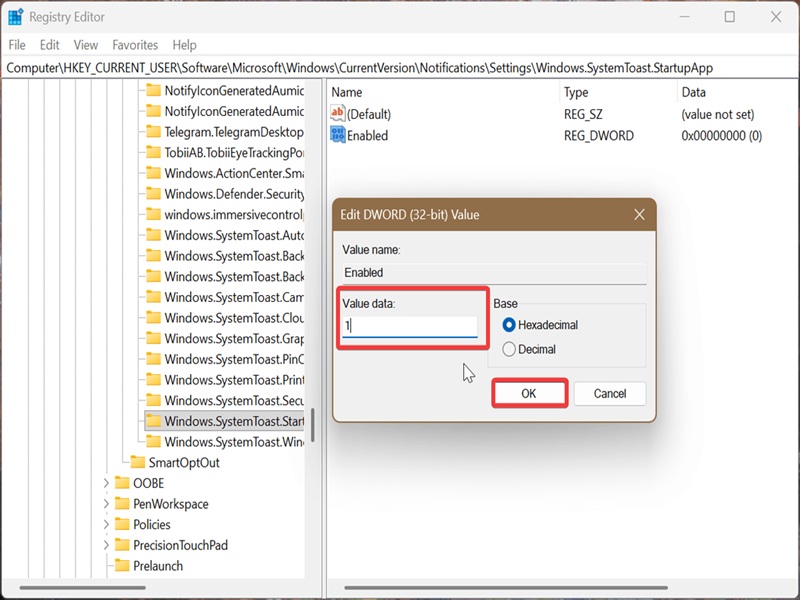Click the tree pane horizontal scrollbar
Viewport: 800px width, 600px height.
pyautogui.click(x=83, y=588)
